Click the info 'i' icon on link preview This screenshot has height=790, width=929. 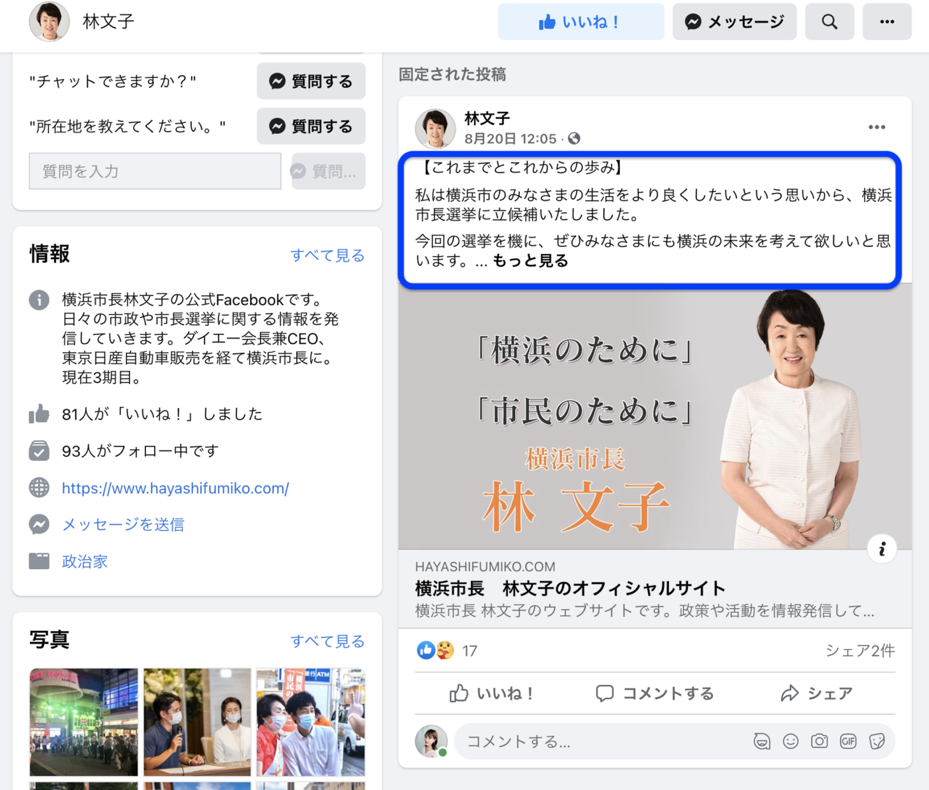(x=881, y=548)
